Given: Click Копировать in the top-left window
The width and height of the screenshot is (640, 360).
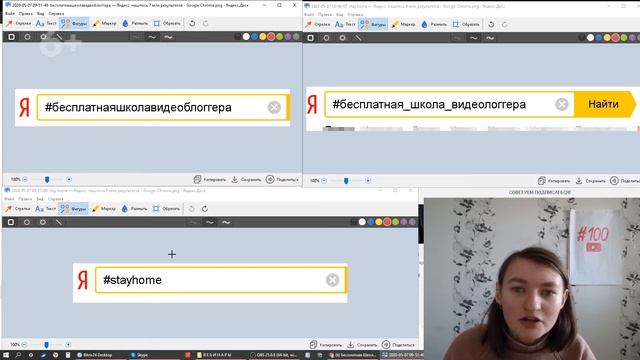Looking at the screenshot, I should pos(210,179).
